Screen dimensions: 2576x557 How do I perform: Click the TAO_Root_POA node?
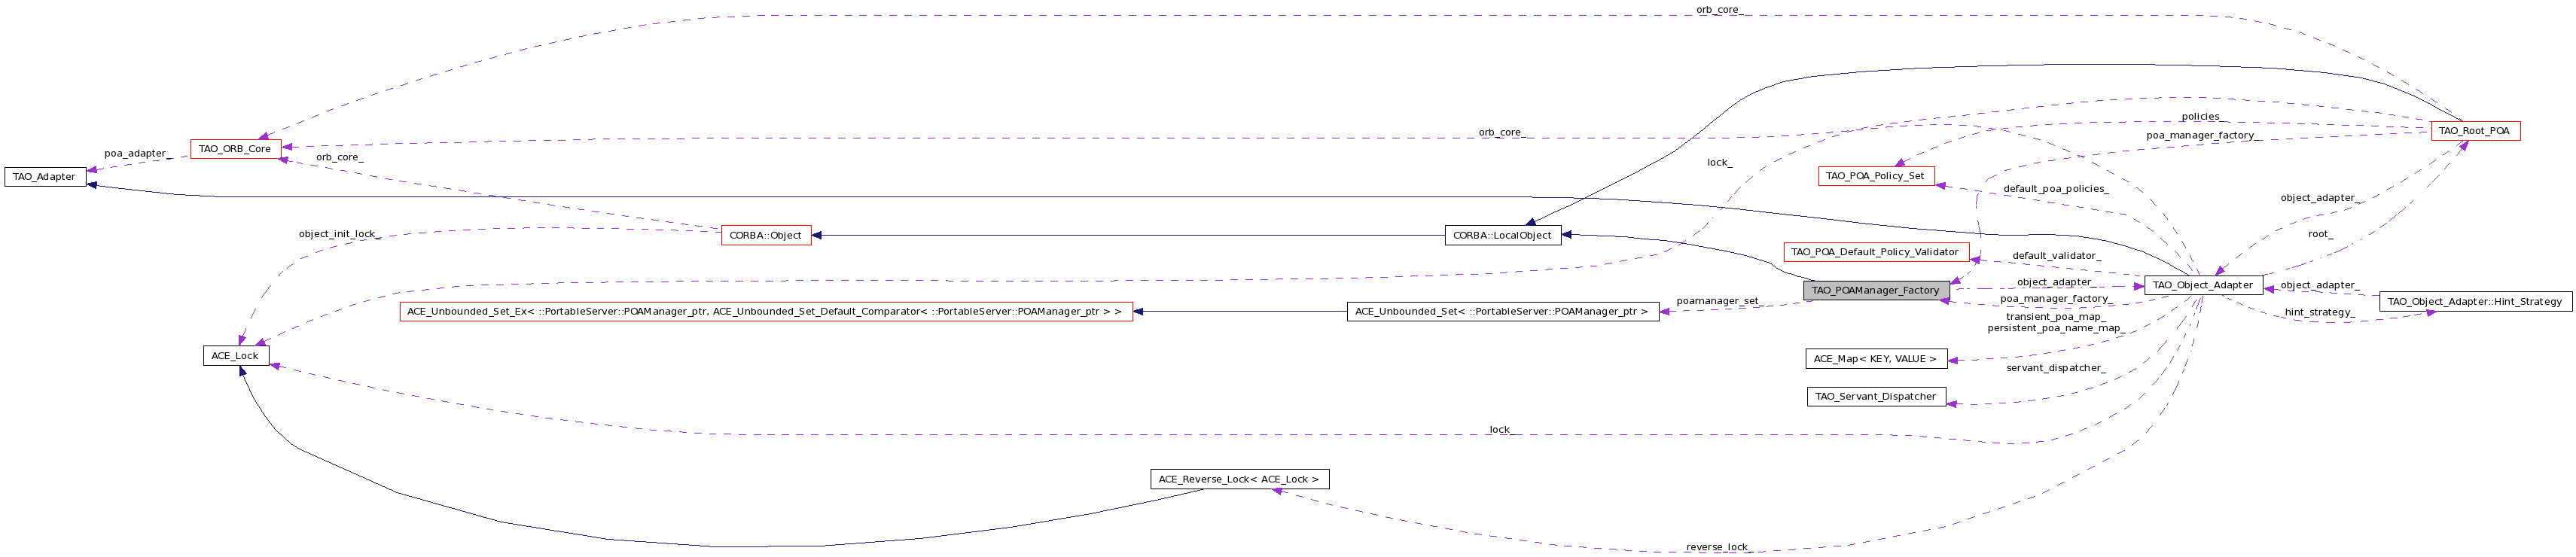[x=2475, y=131]
